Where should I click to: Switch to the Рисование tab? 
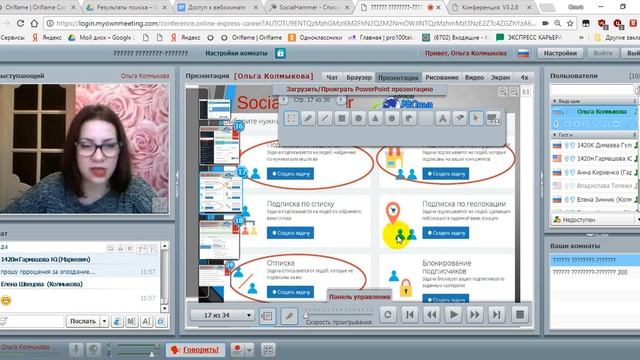(x=442, y=77)
